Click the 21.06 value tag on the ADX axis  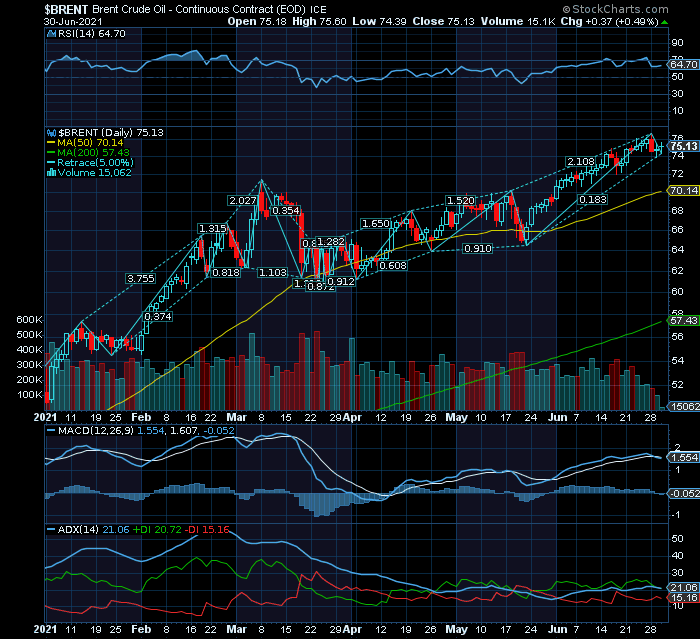[x=683, y=588]
